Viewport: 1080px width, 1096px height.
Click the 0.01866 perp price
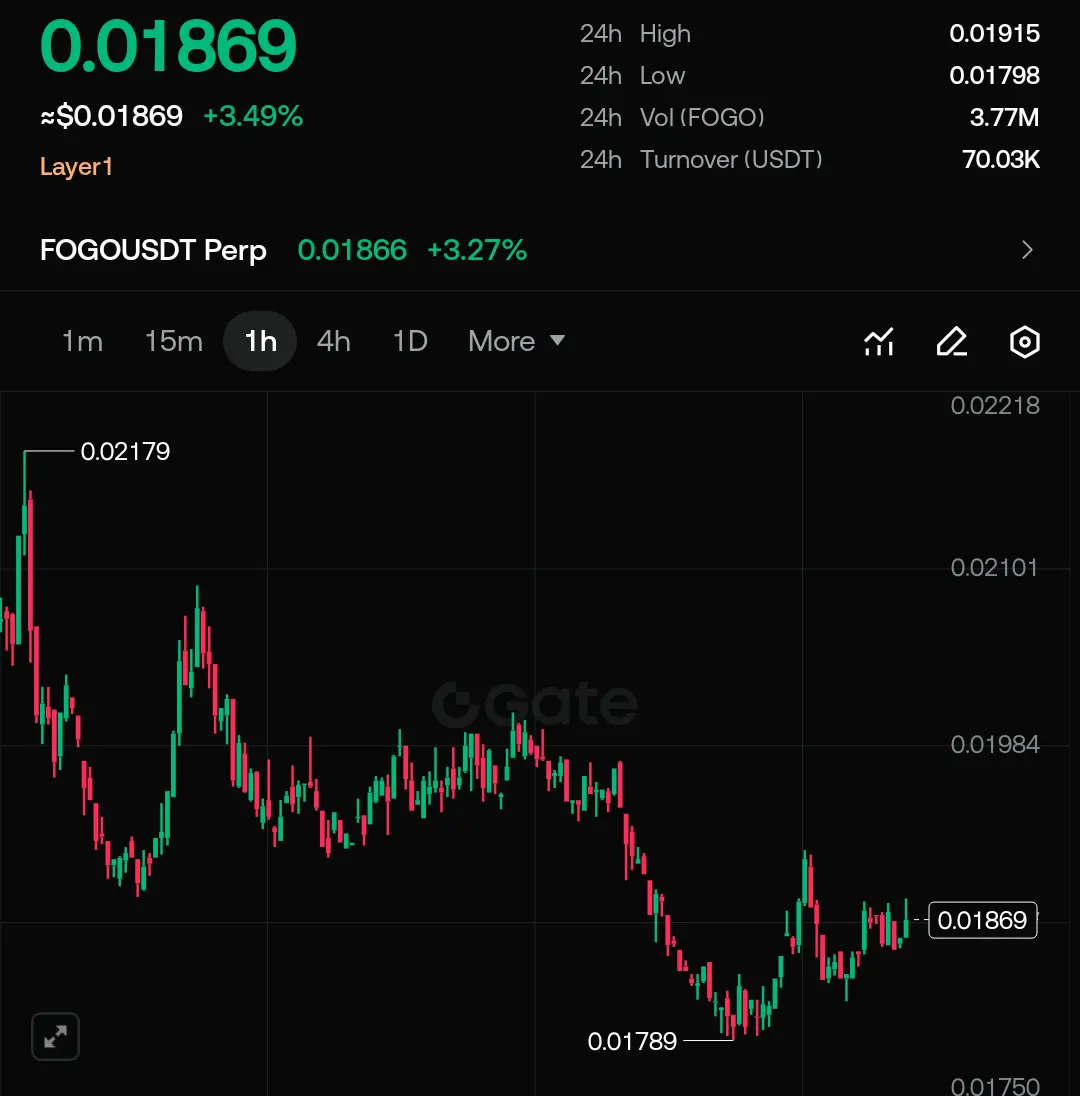tap(352, 250)
